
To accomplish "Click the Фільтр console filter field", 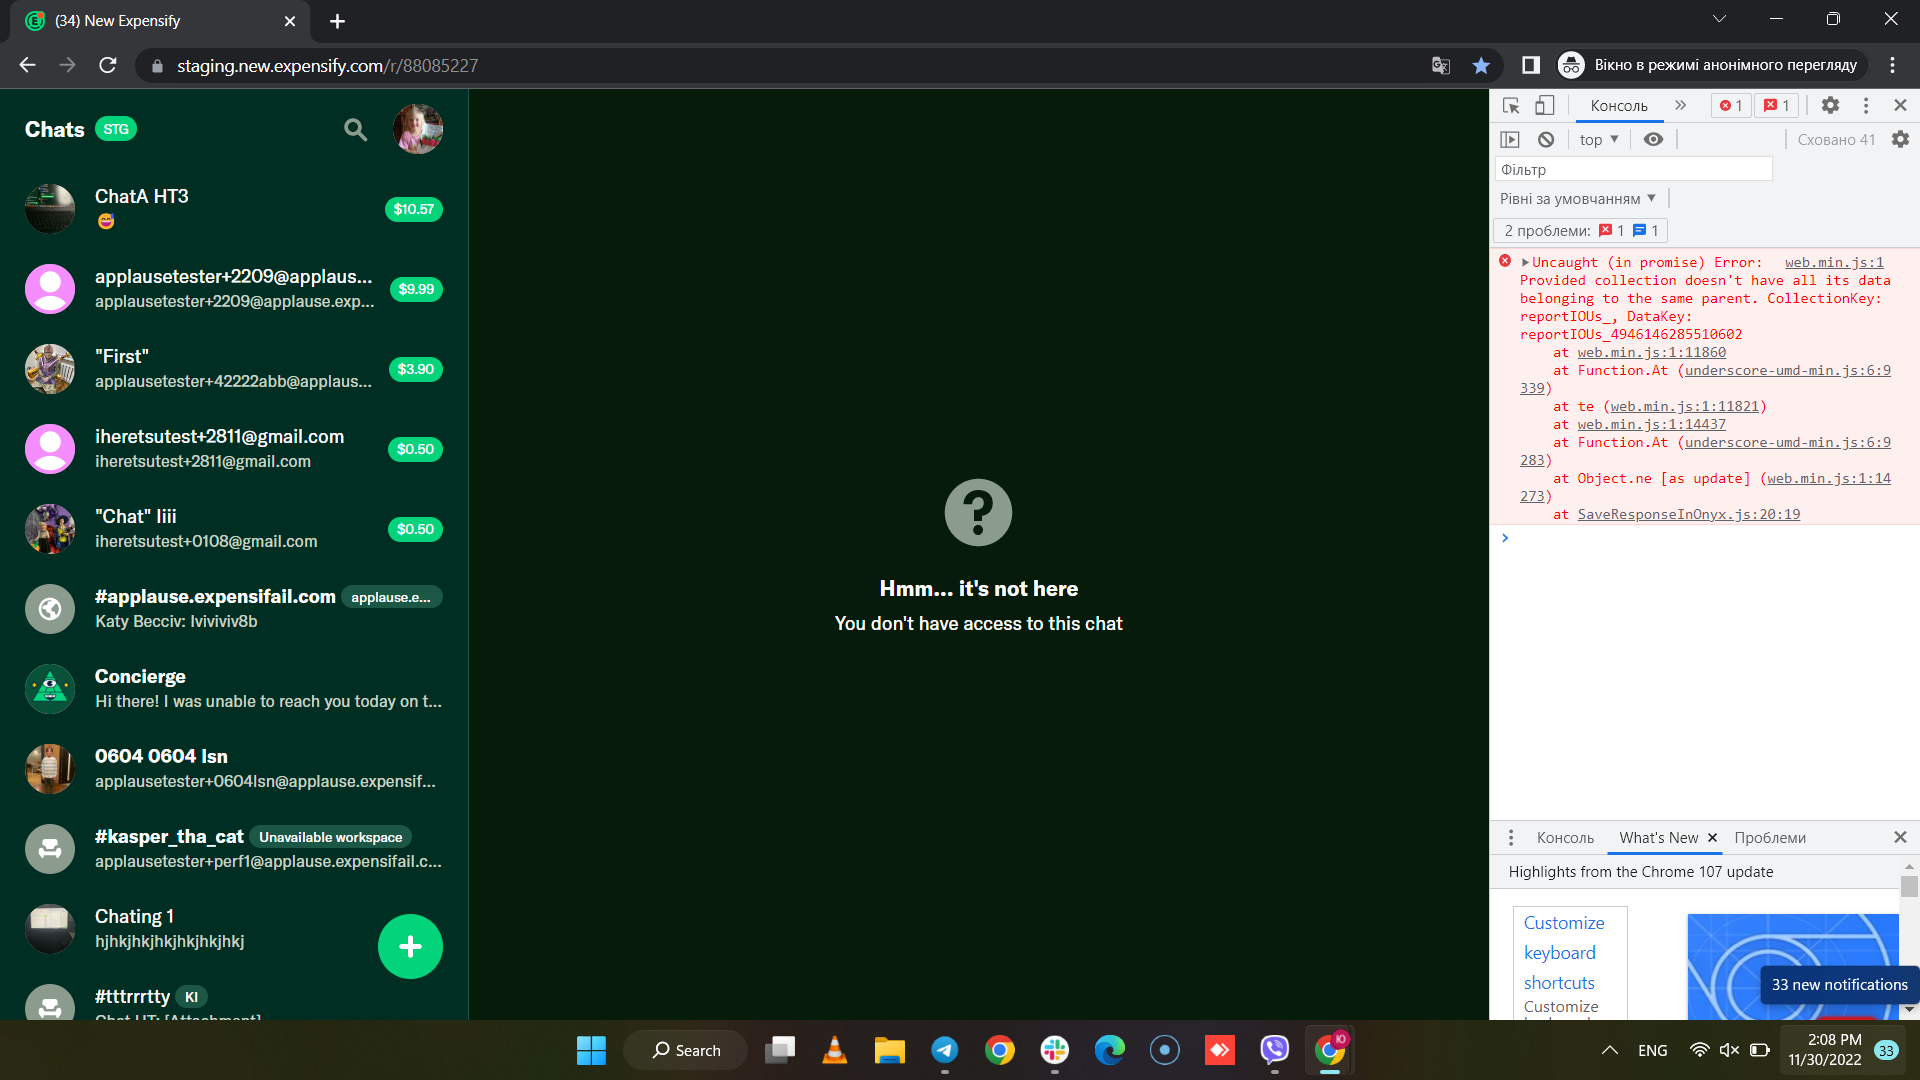I will click(1633, 170).
